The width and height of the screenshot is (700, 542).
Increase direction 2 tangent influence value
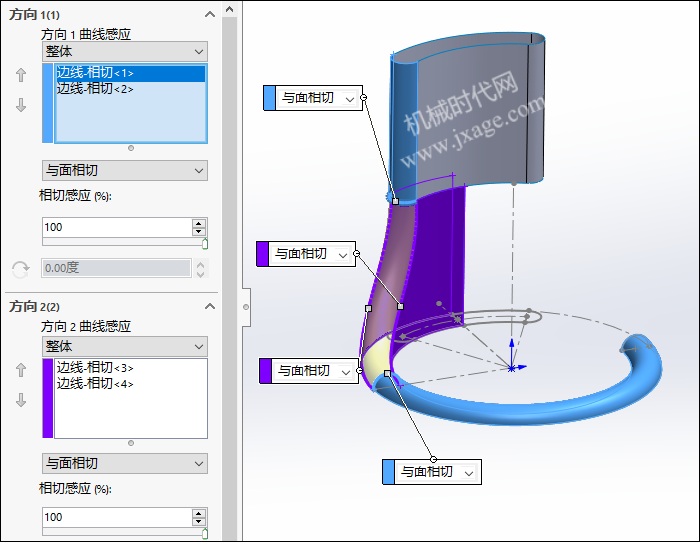coord(199,513)
